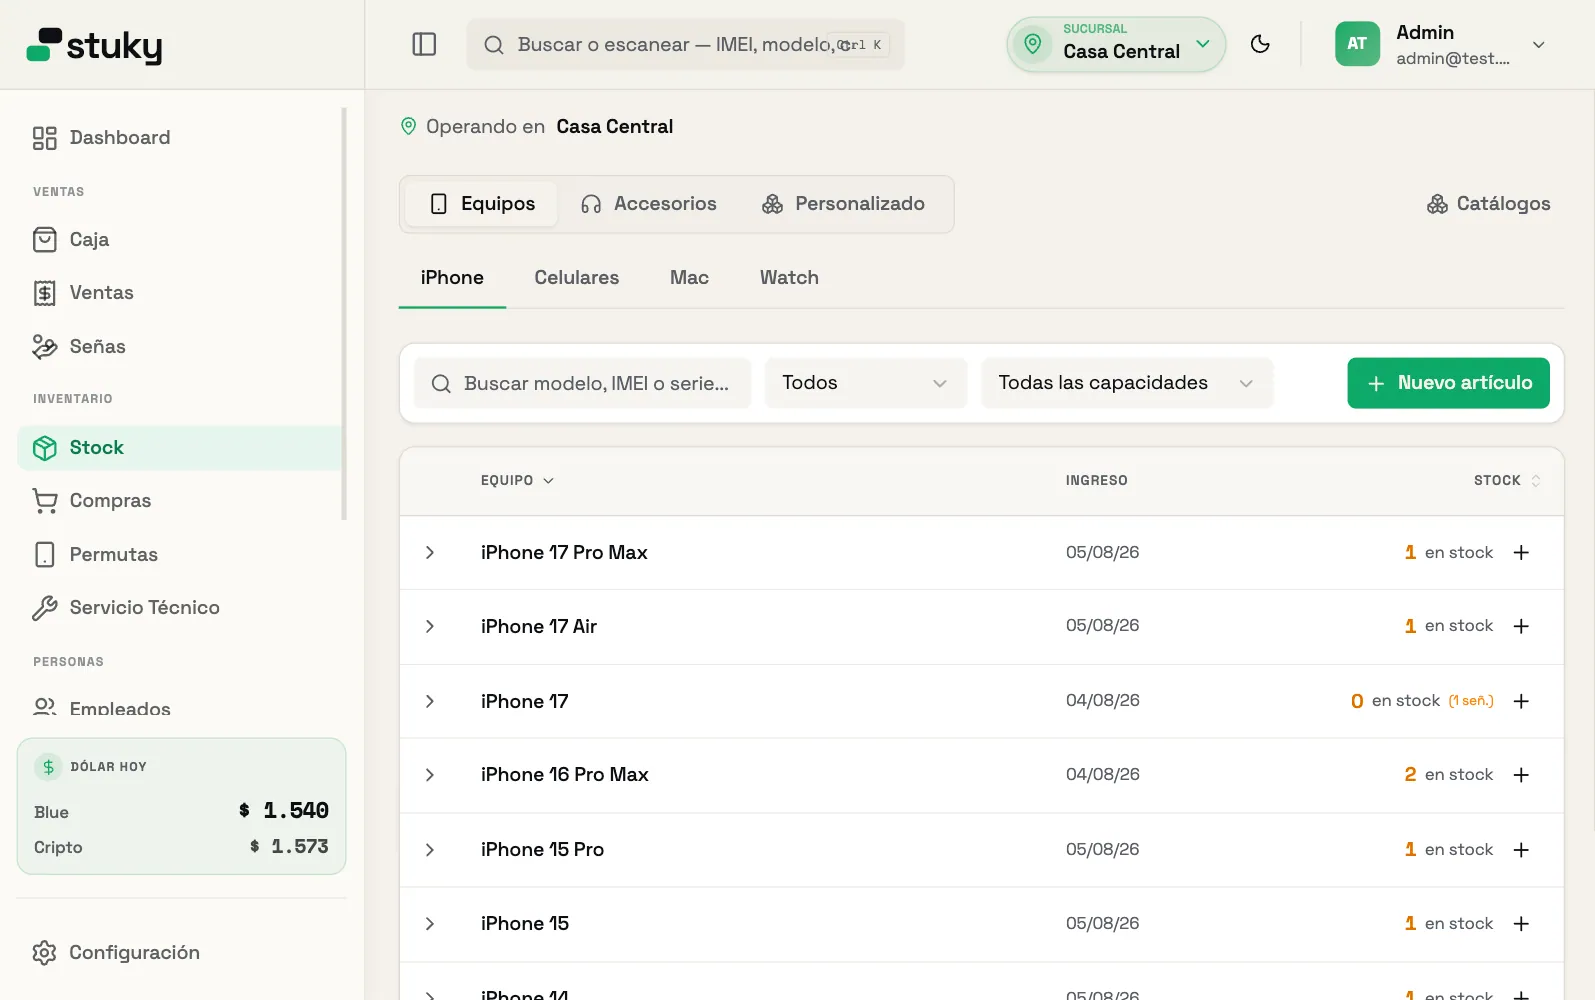Switch to the Accesorios tab
1595x1000 pixels.
click(x=648, y=204)
